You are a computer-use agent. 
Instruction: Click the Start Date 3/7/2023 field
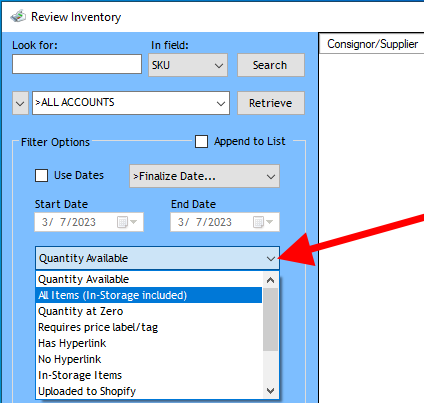tap(89, 222)
